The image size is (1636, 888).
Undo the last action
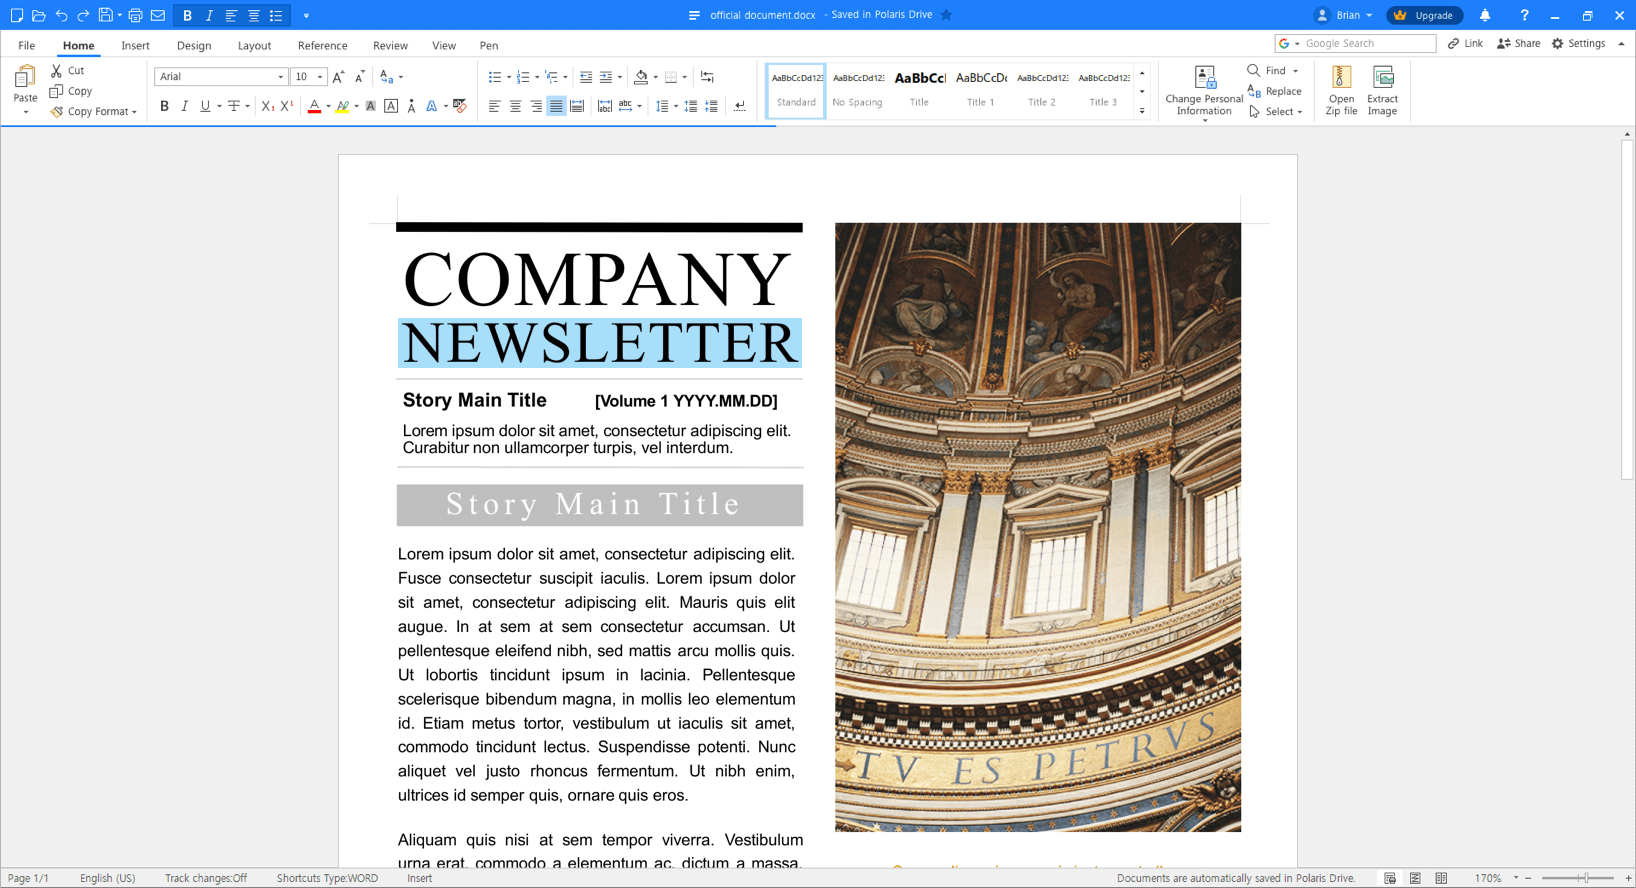coord(61,15)
